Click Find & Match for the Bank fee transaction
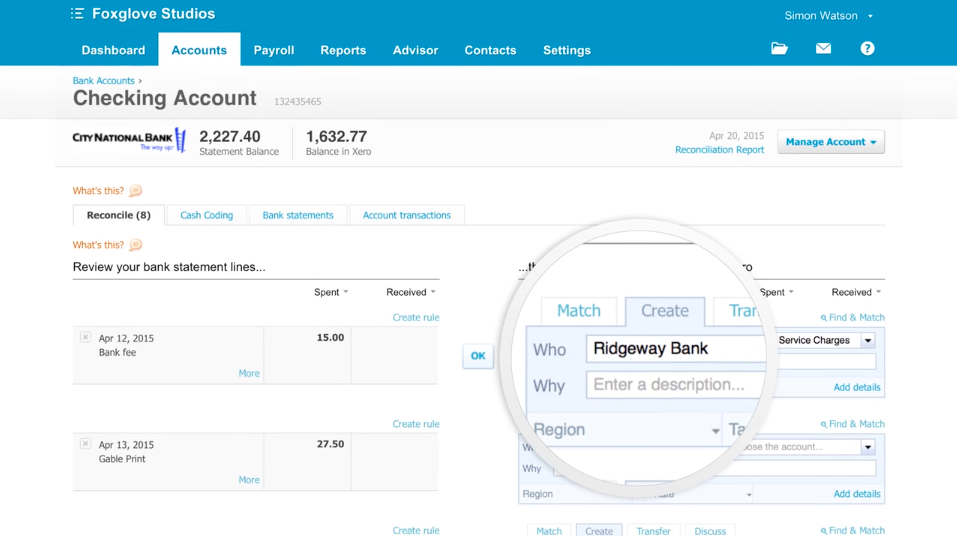Viewport: 957px width, 536px height. [853, 317]
